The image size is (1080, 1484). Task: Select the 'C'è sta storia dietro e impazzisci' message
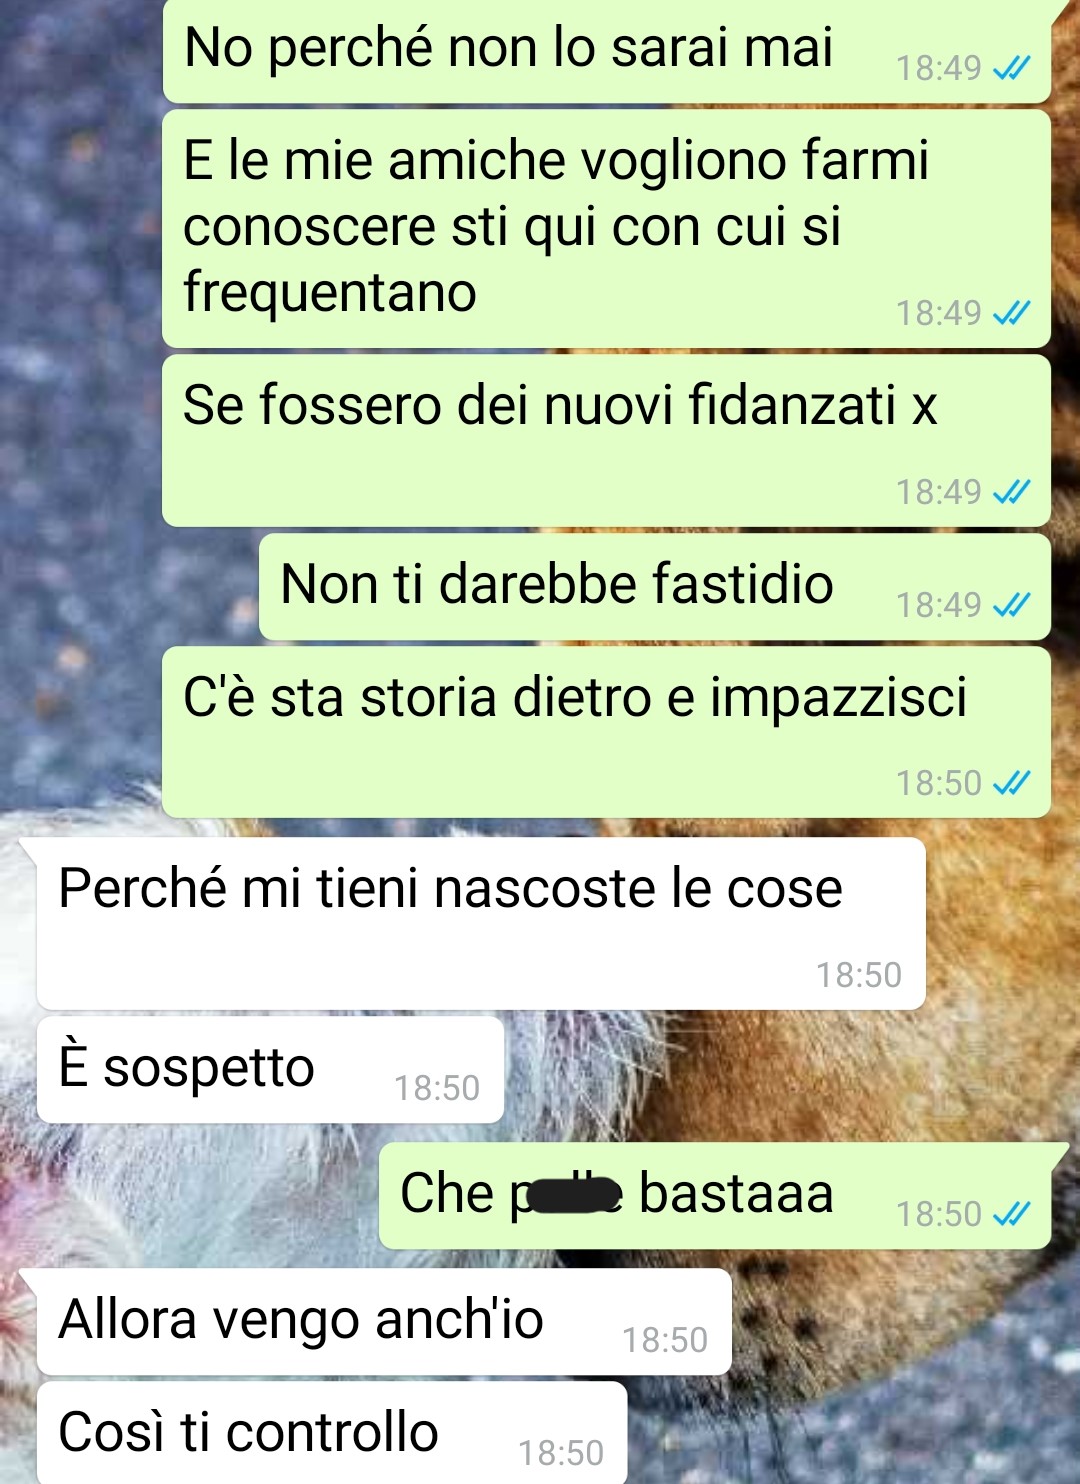tap(607, 732)
